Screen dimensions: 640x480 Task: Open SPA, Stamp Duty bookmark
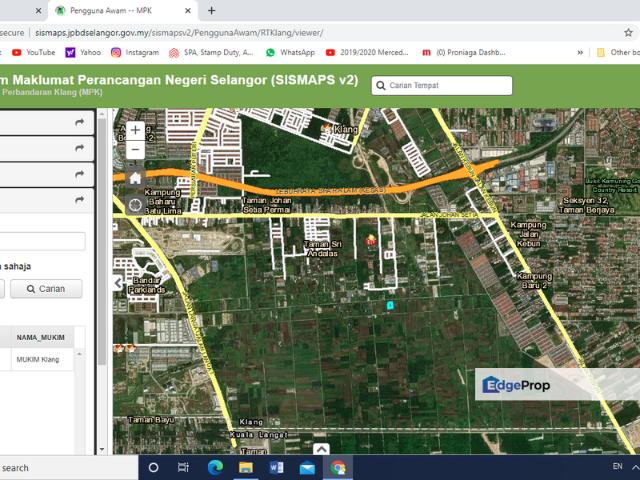[x=211, y=52]
